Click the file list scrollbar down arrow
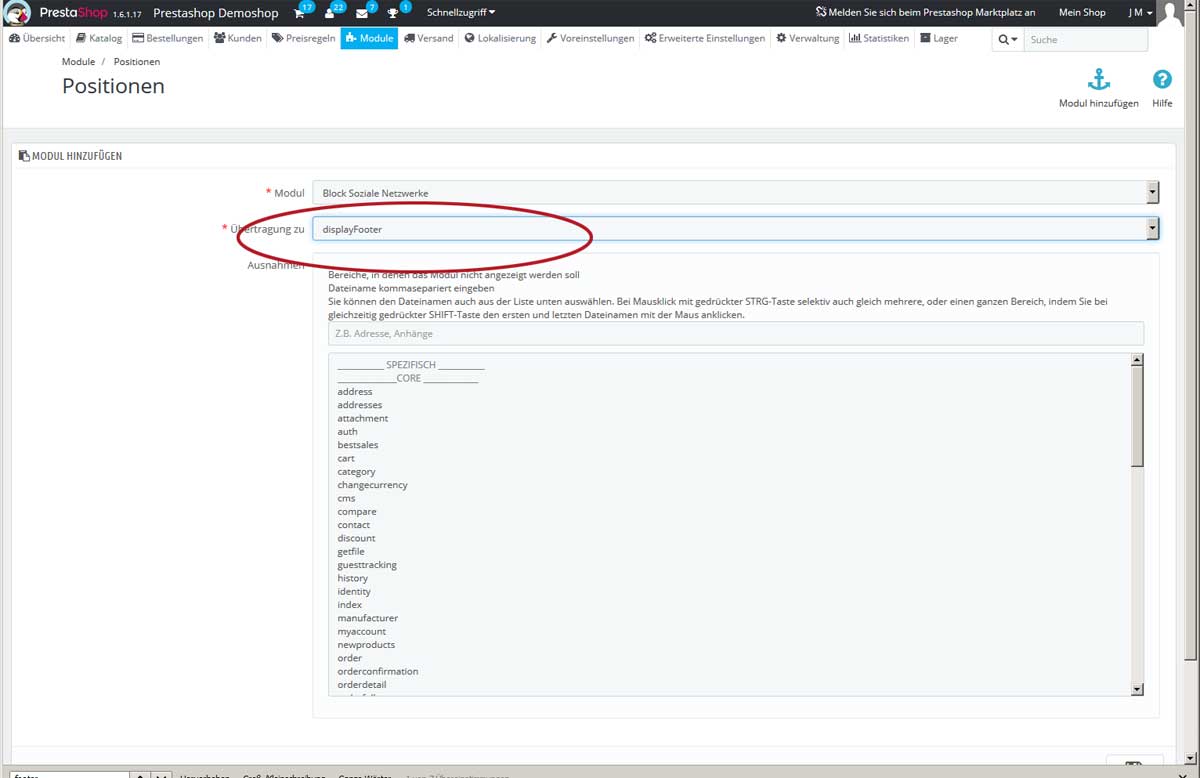 click(x=1137, y=689)
